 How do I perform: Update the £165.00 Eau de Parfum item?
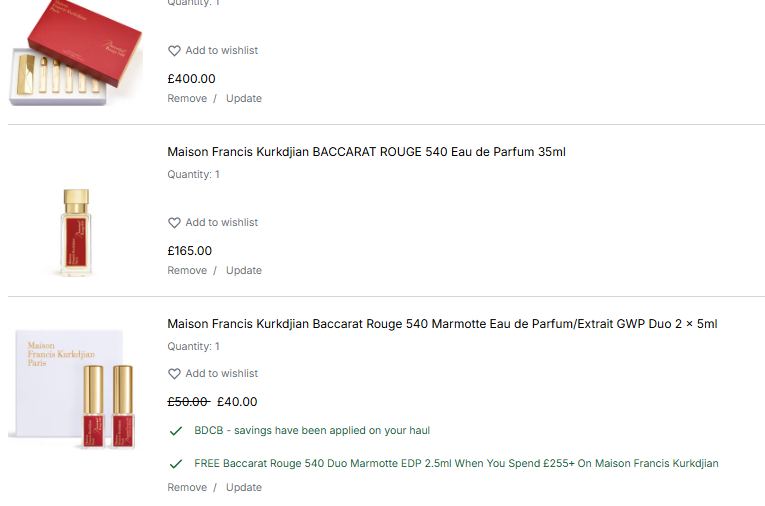(x=244, y=271)
